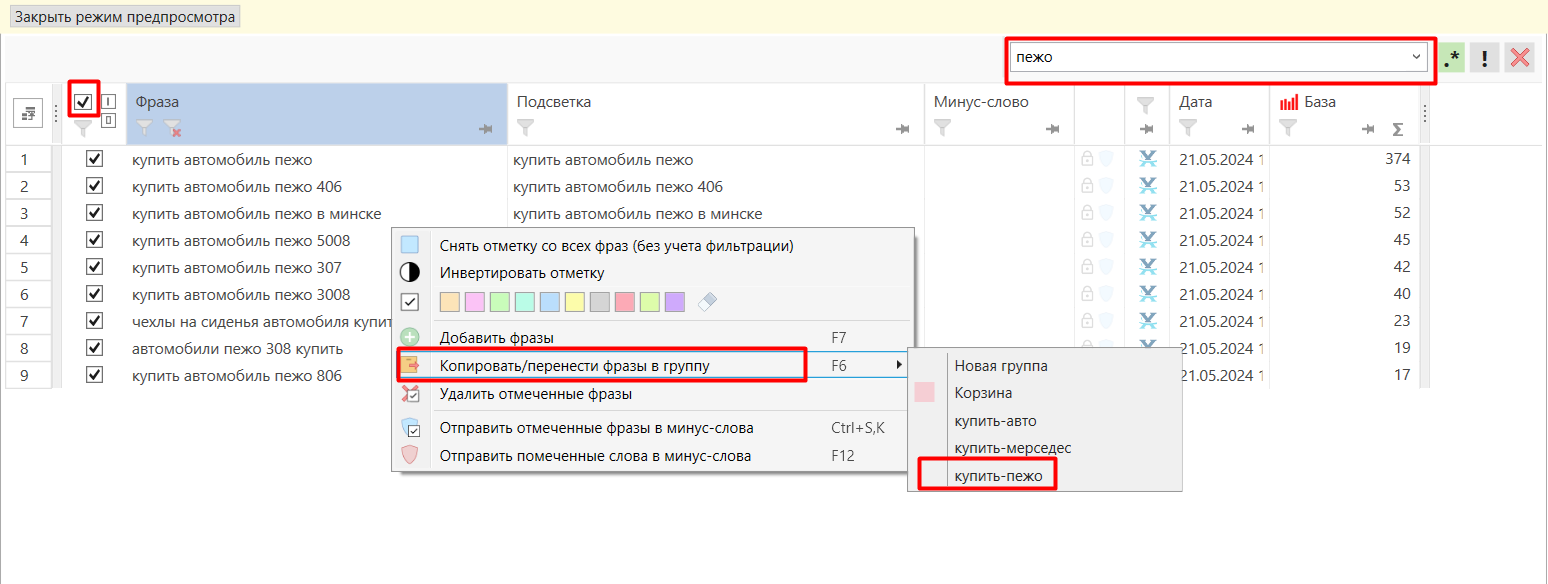1548x584 pixels.
Task: Sort by the Фраза column header
Action: (158, 102)
